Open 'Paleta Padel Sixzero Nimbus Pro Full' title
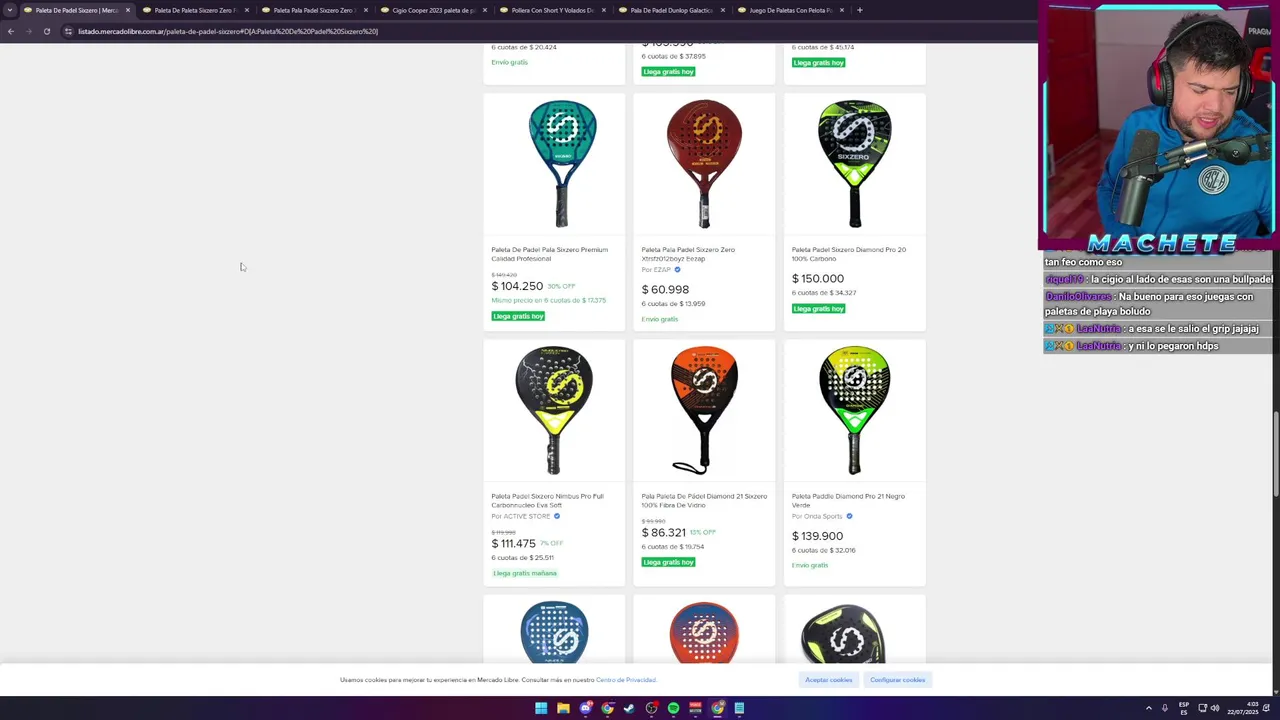Image resolution: width=1280 pixels, height=720 pixels. coord(547,500)
